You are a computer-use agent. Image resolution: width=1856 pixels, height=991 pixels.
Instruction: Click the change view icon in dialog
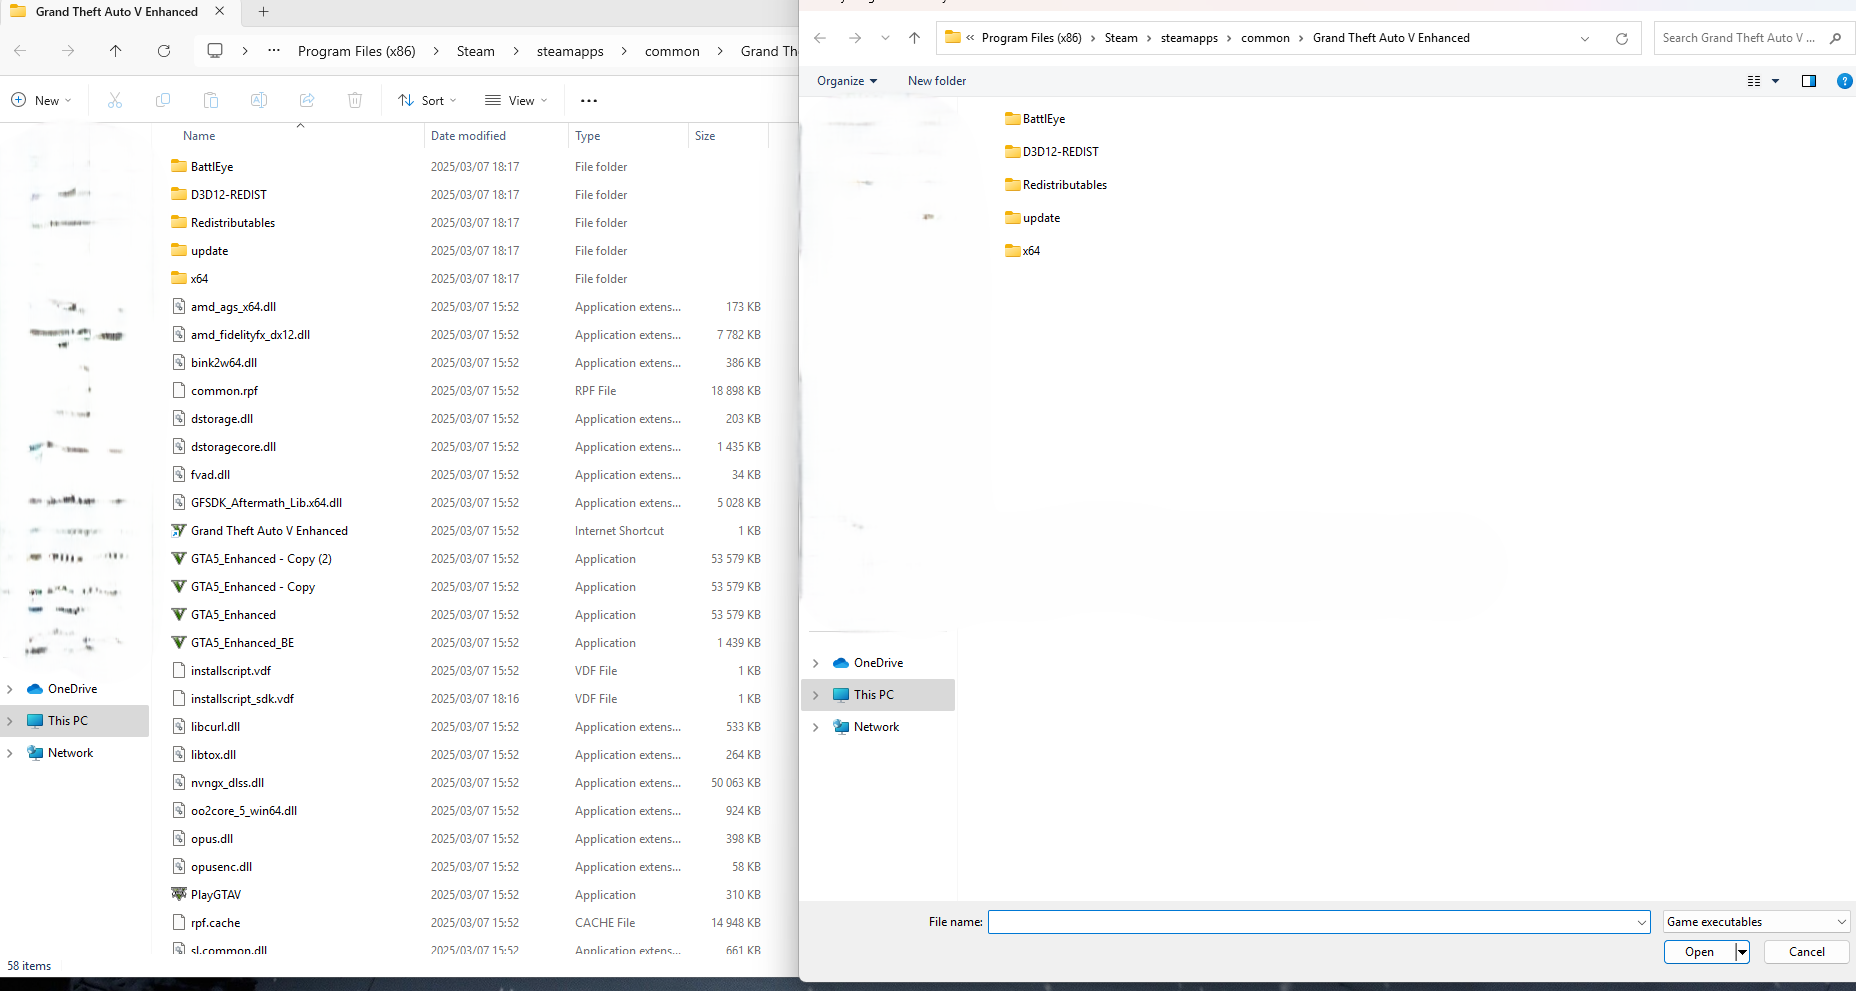[x=1754, y=81]
